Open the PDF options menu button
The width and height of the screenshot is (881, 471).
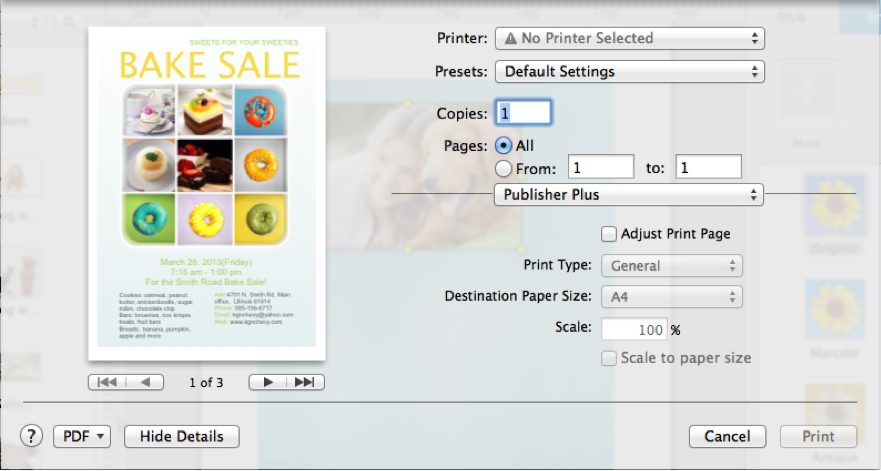[84, 436]
